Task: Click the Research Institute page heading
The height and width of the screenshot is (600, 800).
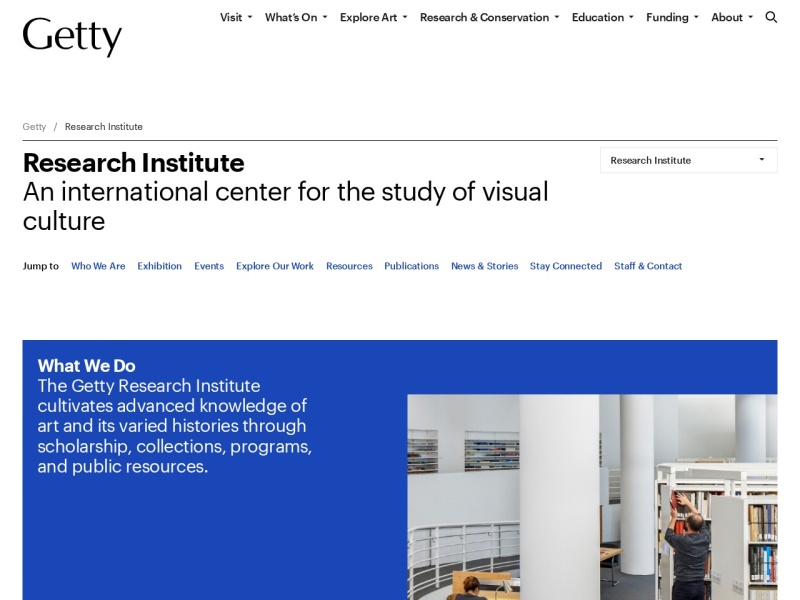Action: click(x=134, y=163)
